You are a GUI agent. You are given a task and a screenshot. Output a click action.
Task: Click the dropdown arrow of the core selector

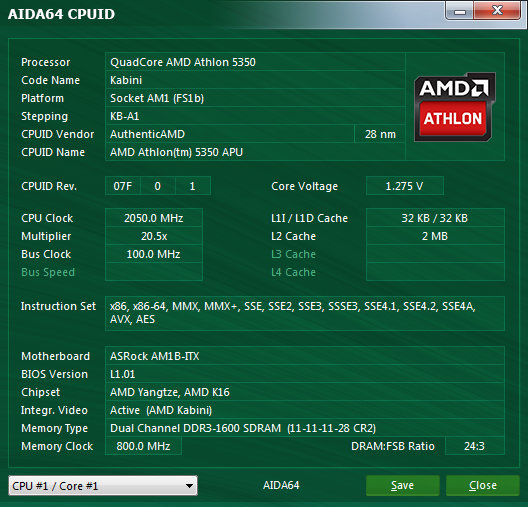point(189,486)
